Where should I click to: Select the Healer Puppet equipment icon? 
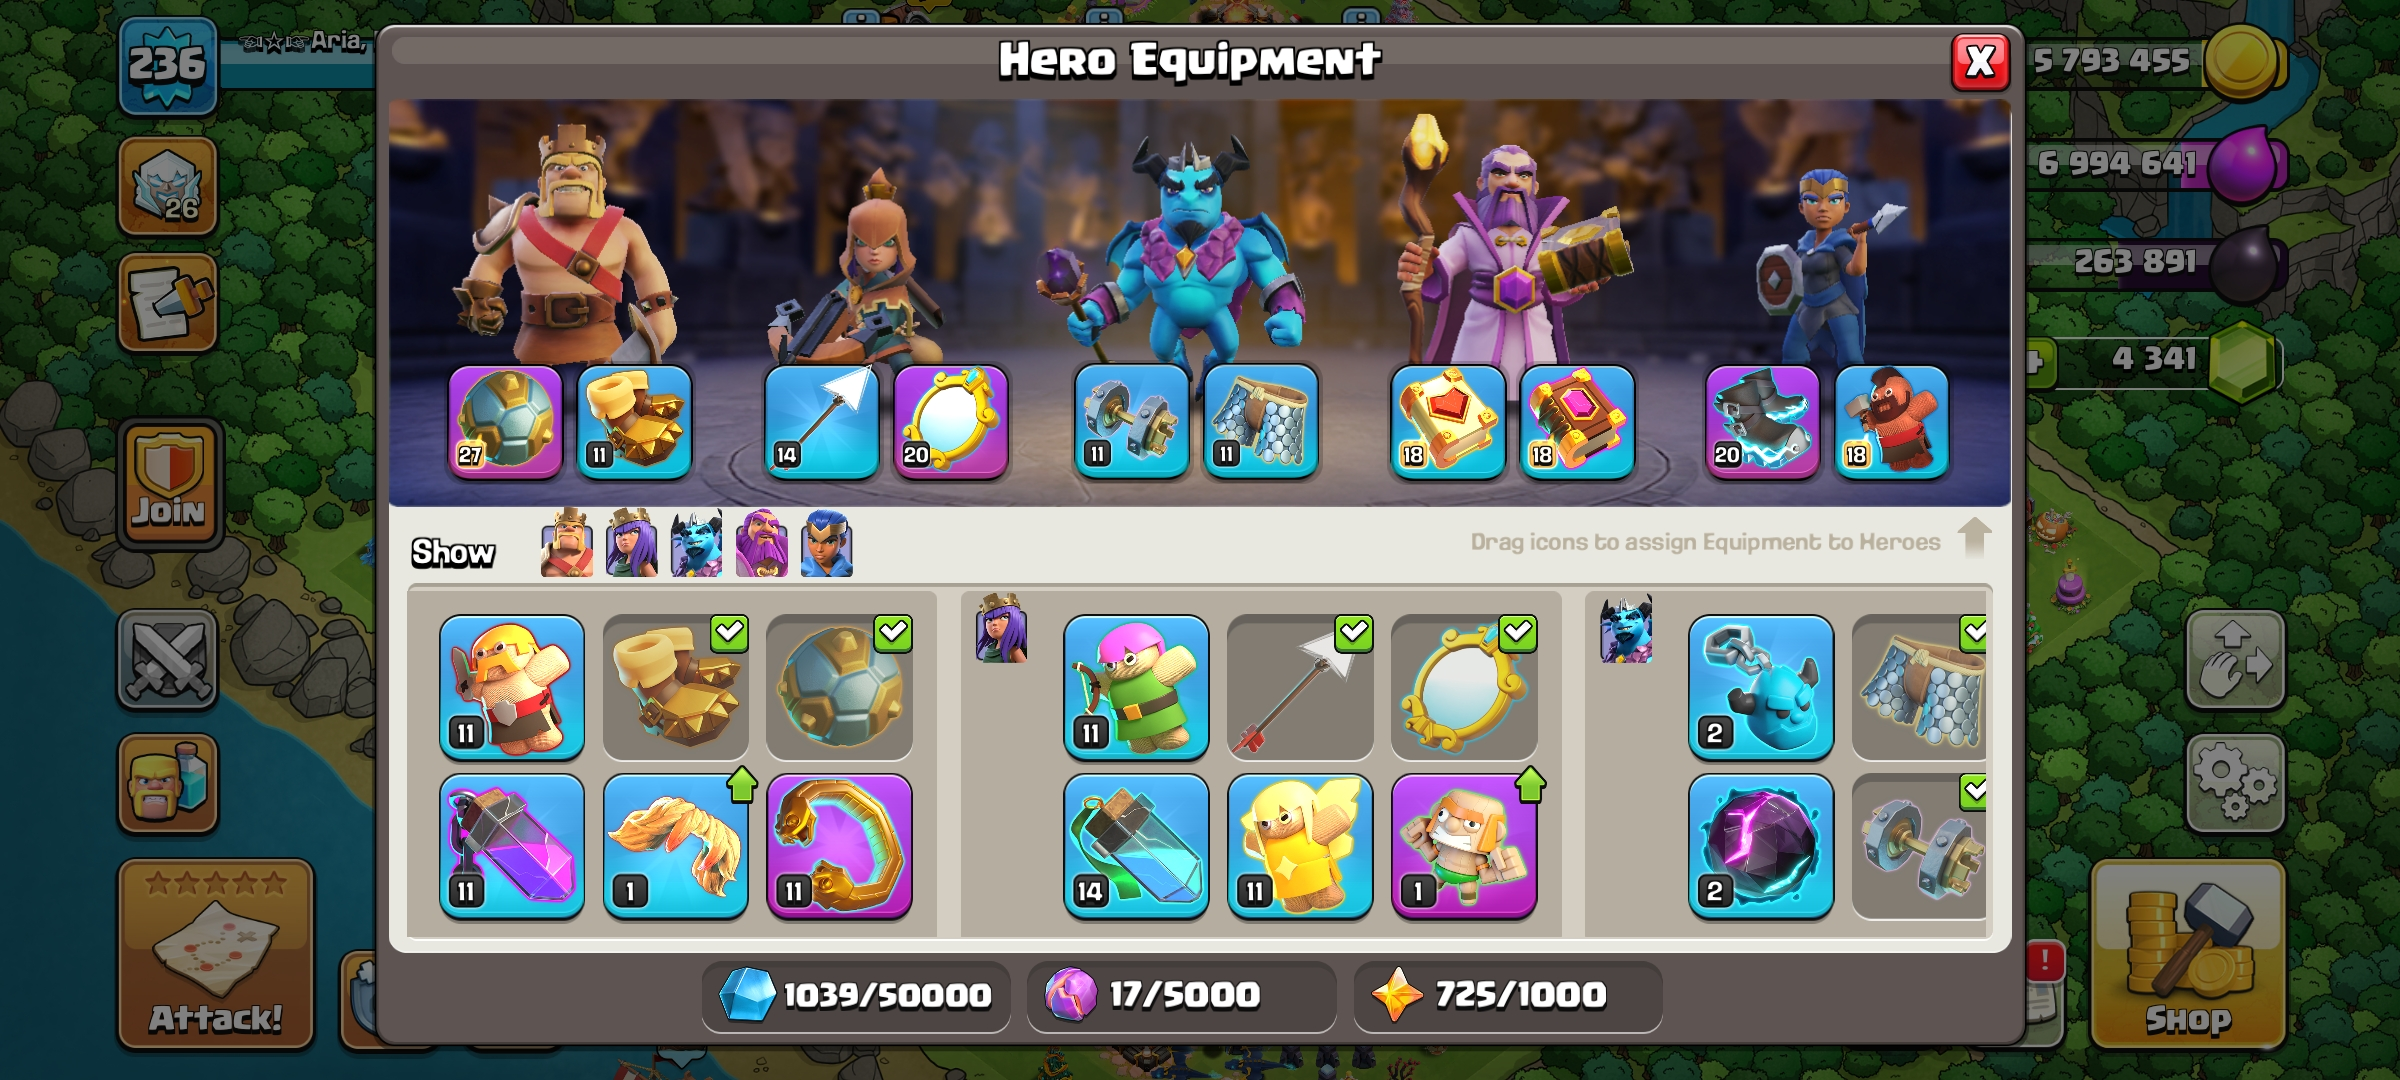(1300, 846)
